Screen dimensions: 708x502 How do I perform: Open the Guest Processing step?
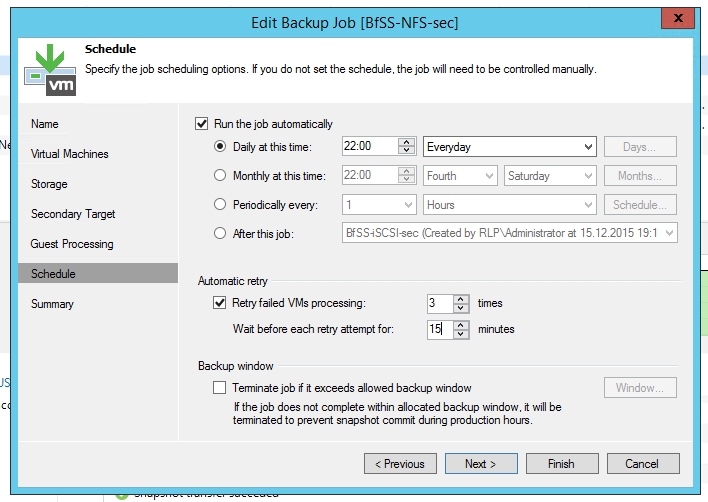pos(72,244)
